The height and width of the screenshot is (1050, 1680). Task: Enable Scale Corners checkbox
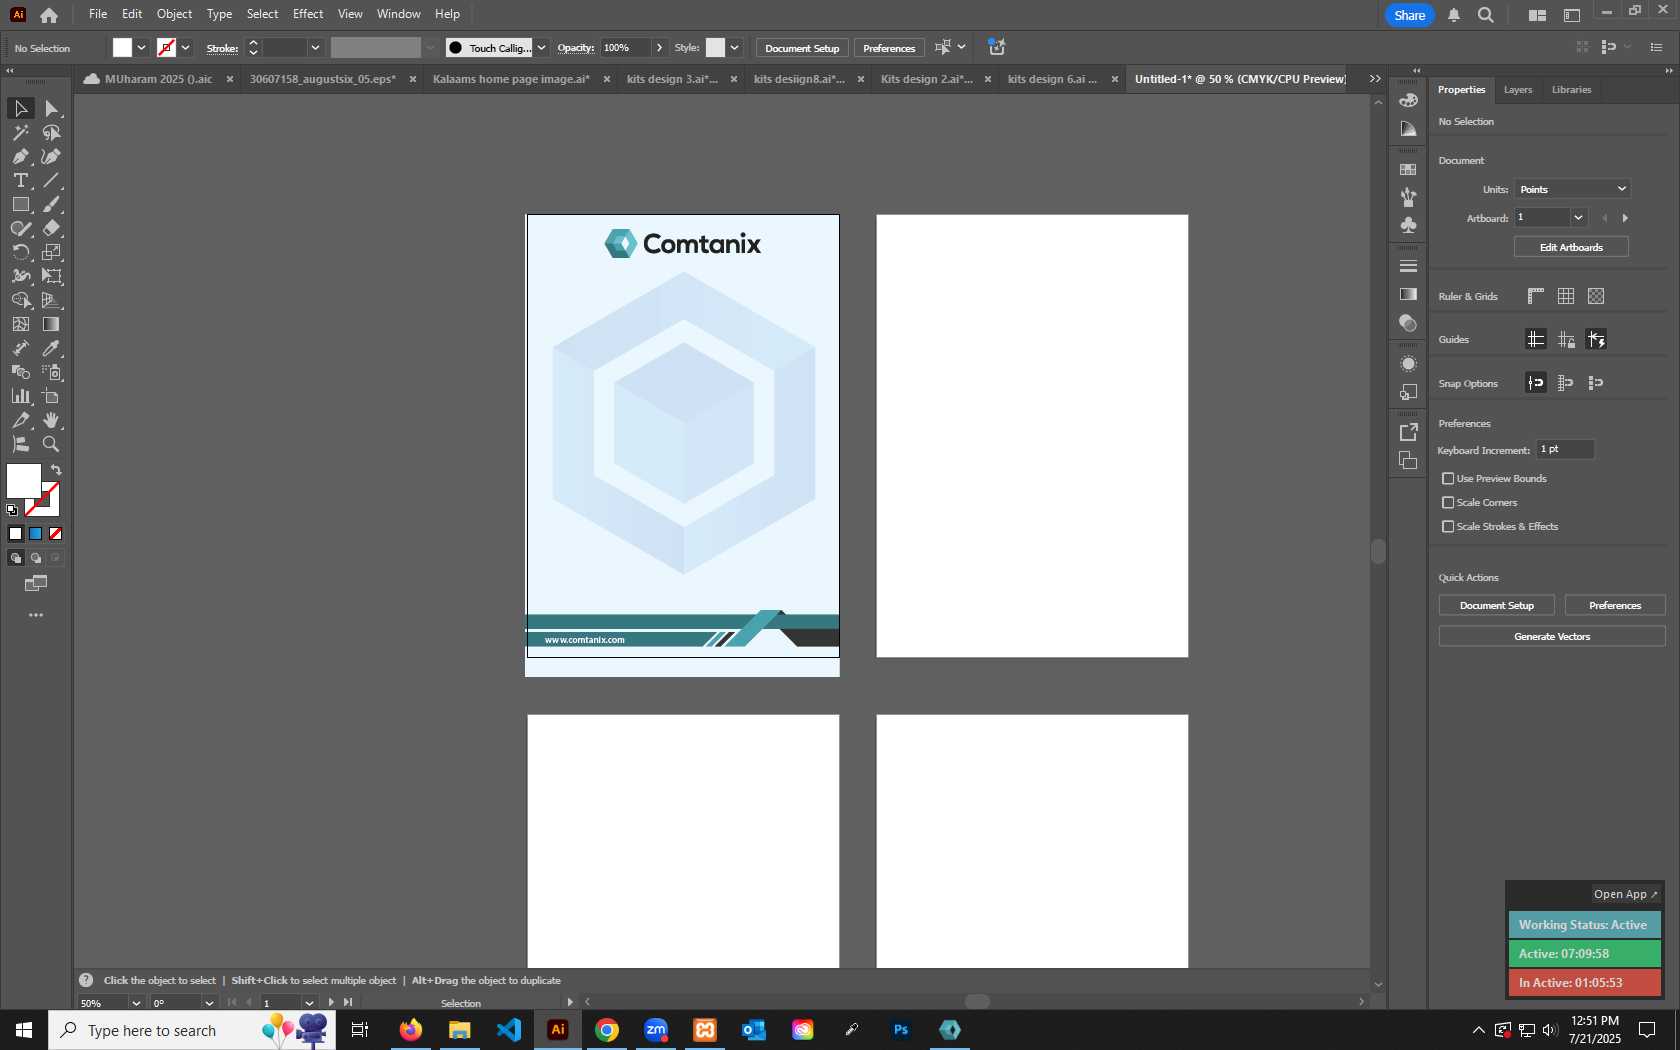tap(1448, 503)
